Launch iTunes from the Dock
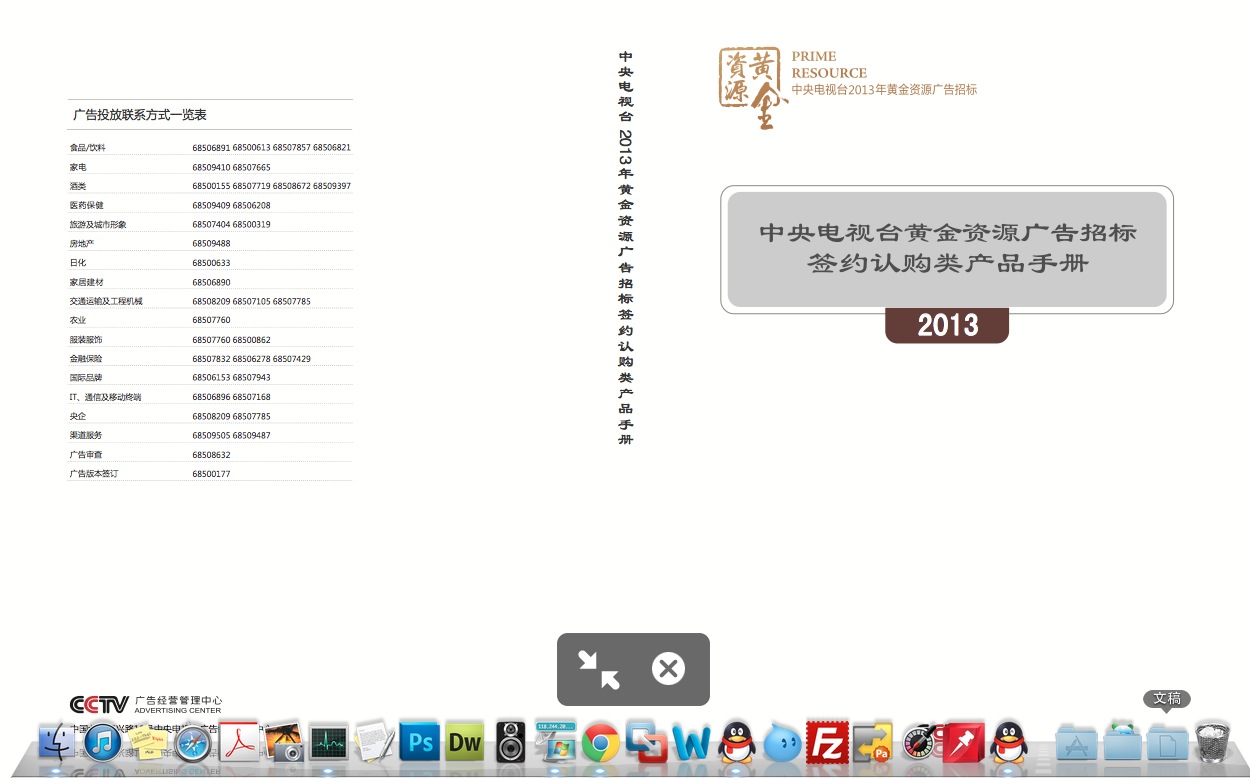Viewport: 1250px width, 778px height. 103,743
